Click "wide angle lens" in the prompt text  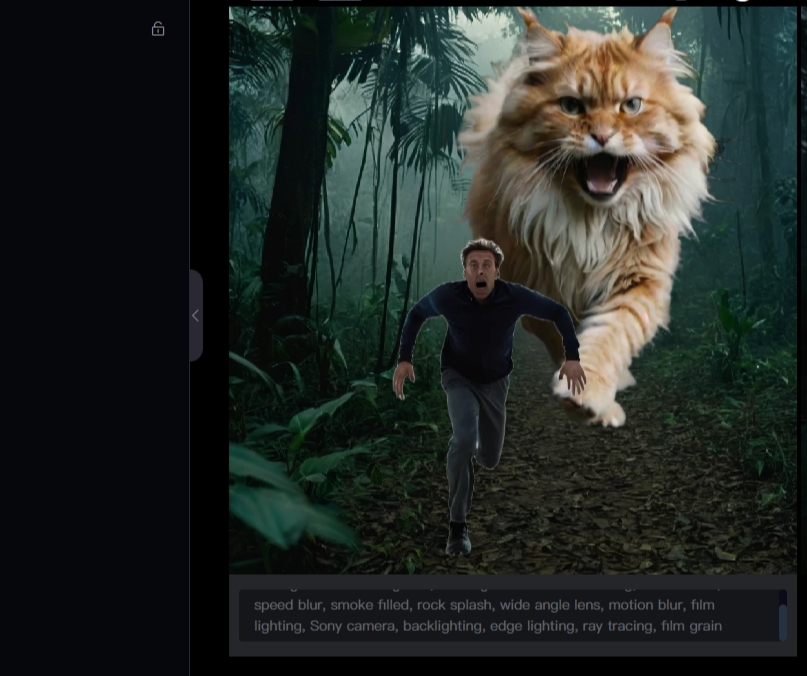524,605
